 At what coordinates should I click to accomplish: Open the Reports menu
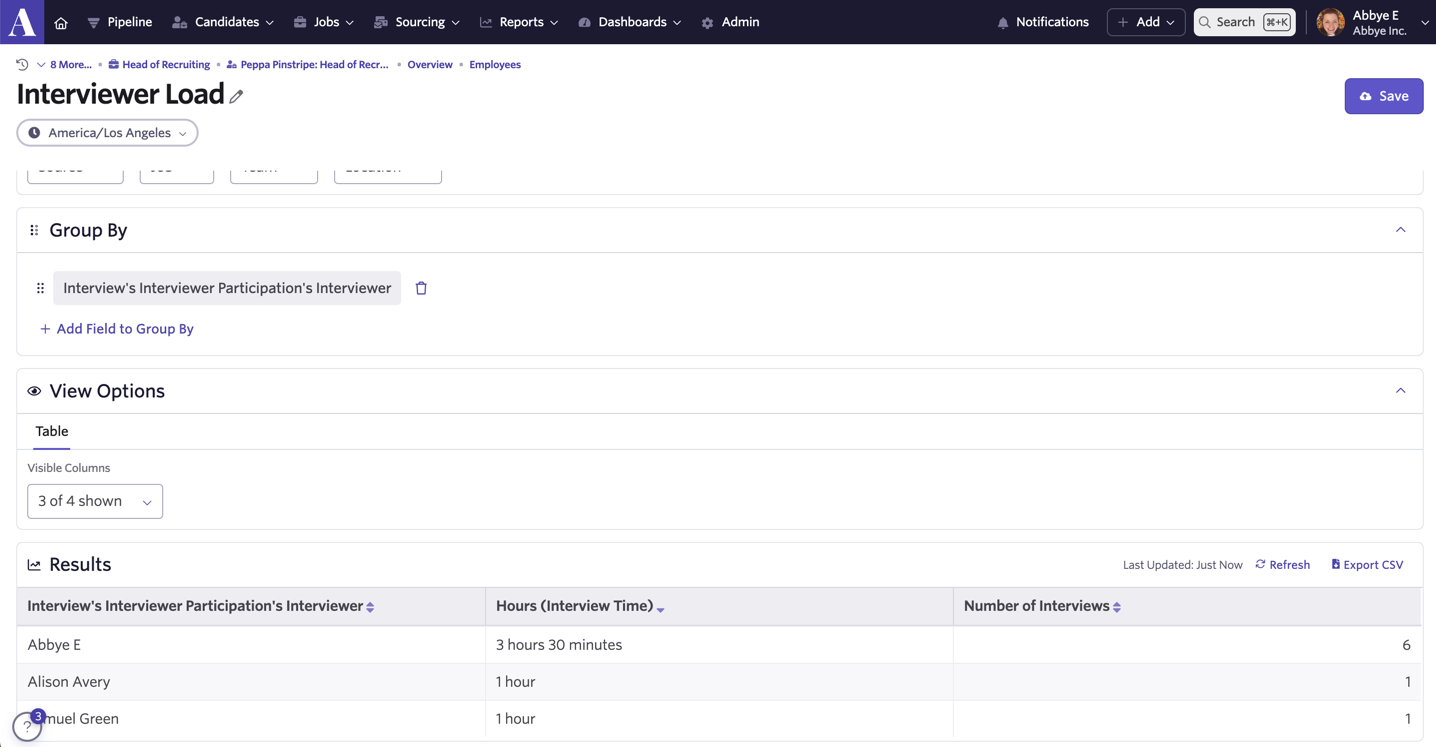coord(519,22)
